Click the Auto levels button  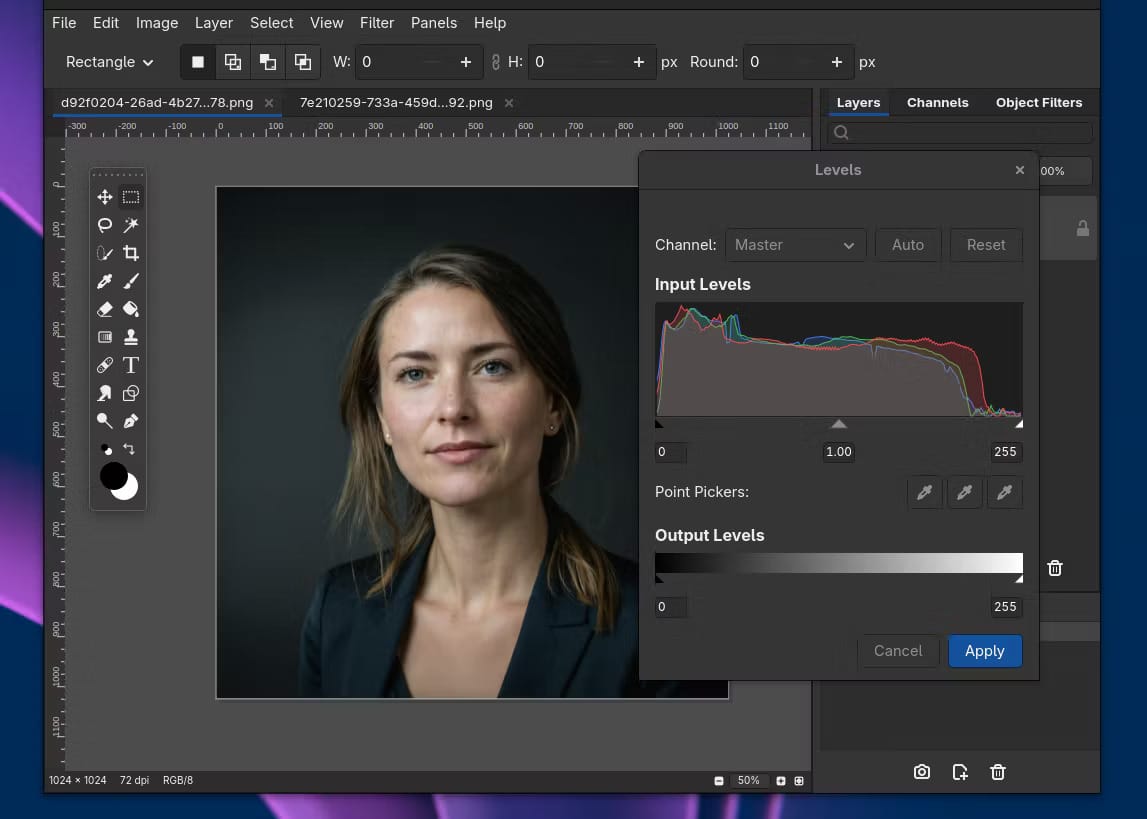907,245
